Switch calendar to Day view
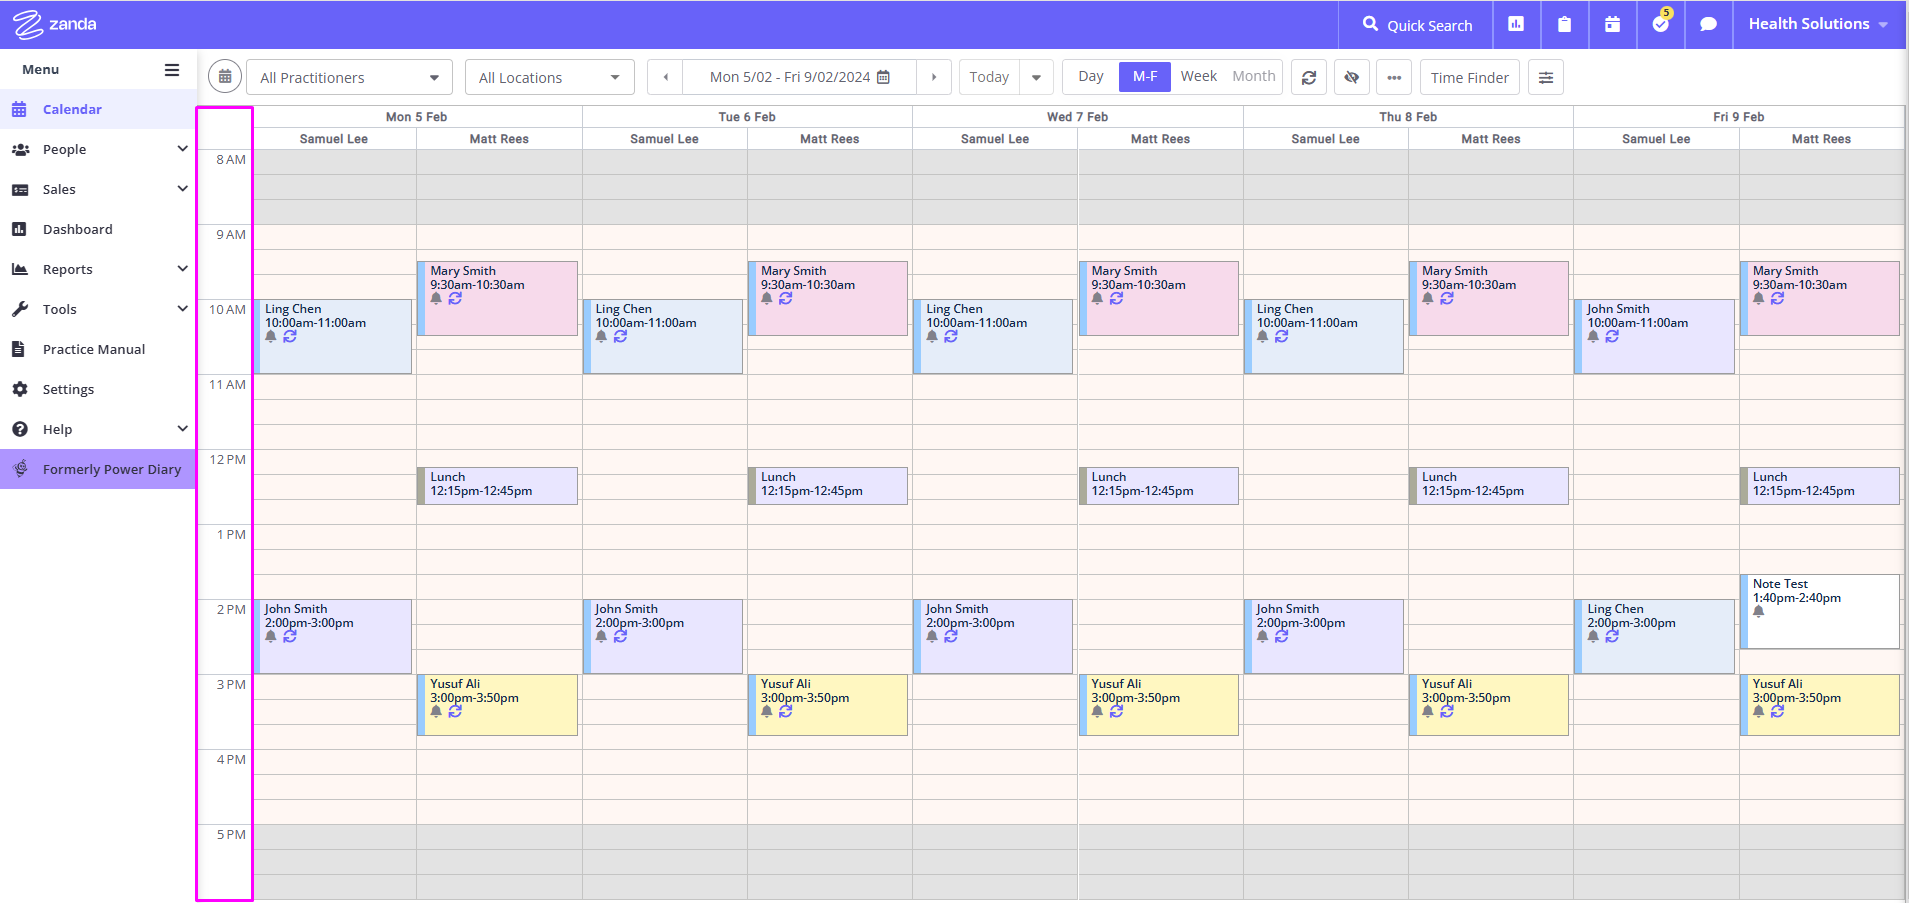This screenshot has height=903, width=1909. [x=1089, y=76]
